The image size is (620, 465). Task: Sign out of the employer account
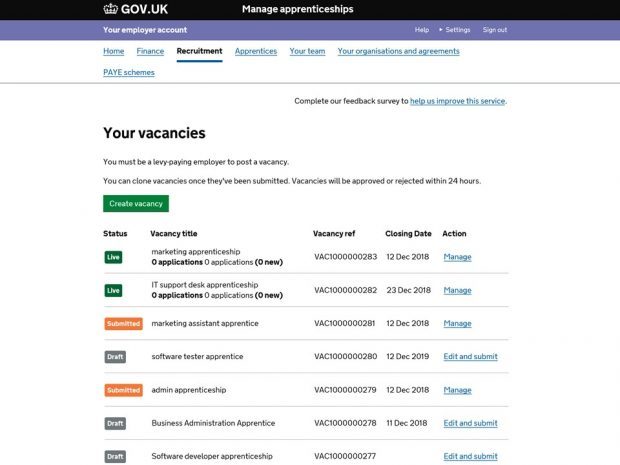click(495, 30)
